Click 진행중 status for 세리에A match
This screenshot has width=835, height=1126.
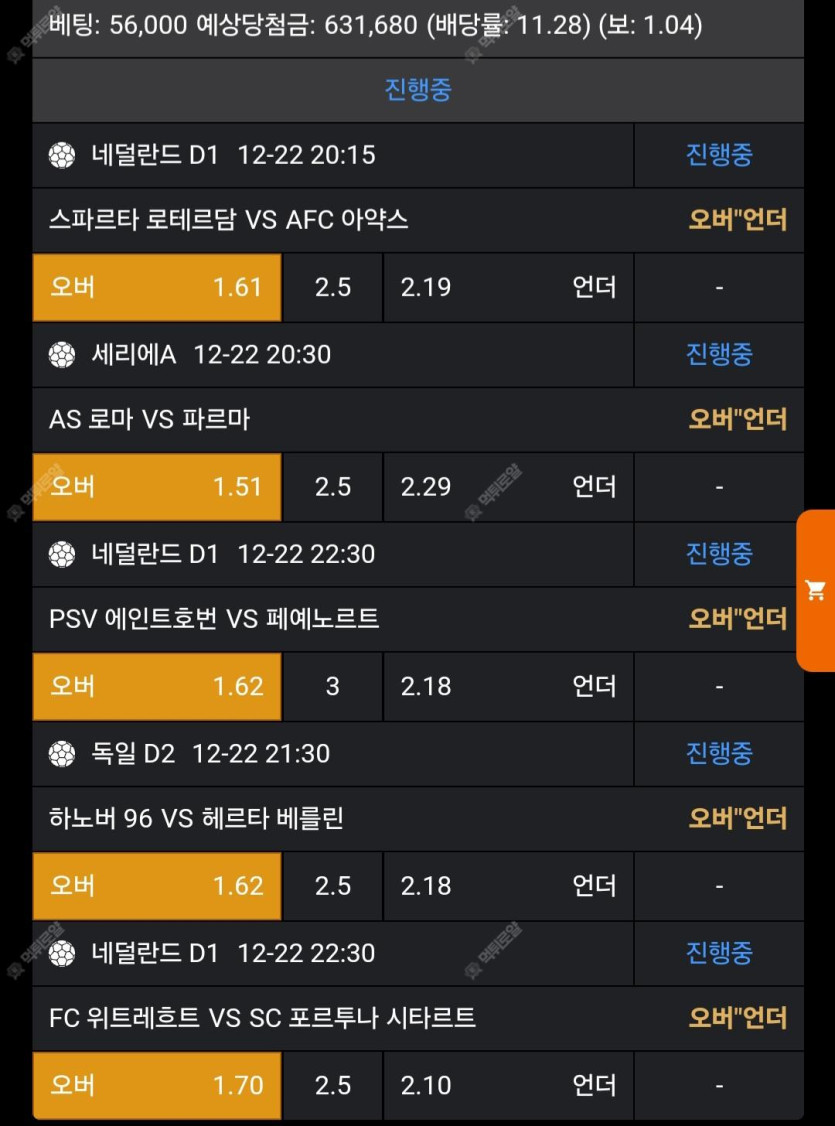click(719, 354)
